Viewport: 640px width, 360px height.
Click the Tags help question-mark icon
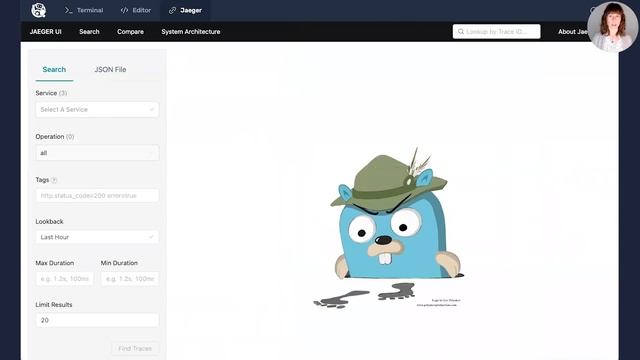point(54,180)
